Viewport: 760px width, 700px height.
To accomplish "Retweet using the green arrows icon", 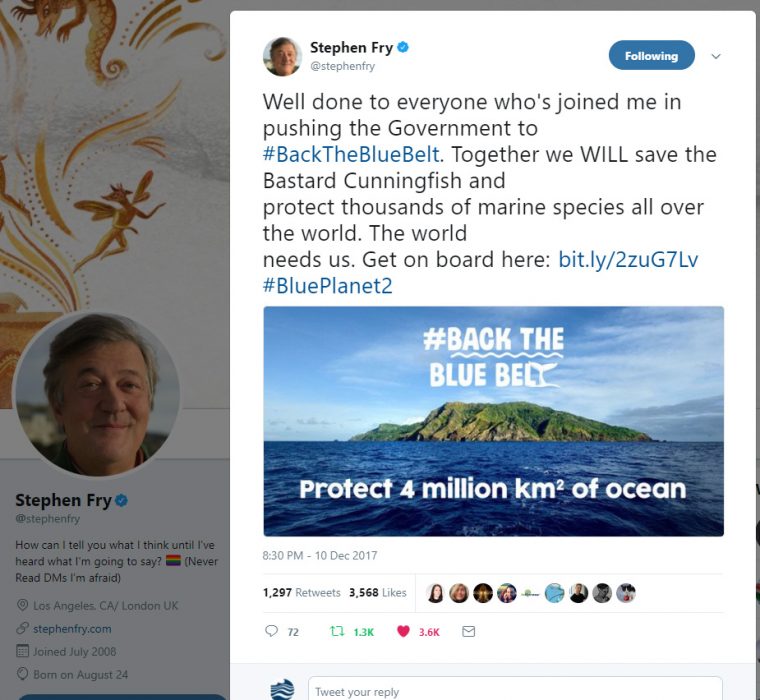I will coord(337,631).
